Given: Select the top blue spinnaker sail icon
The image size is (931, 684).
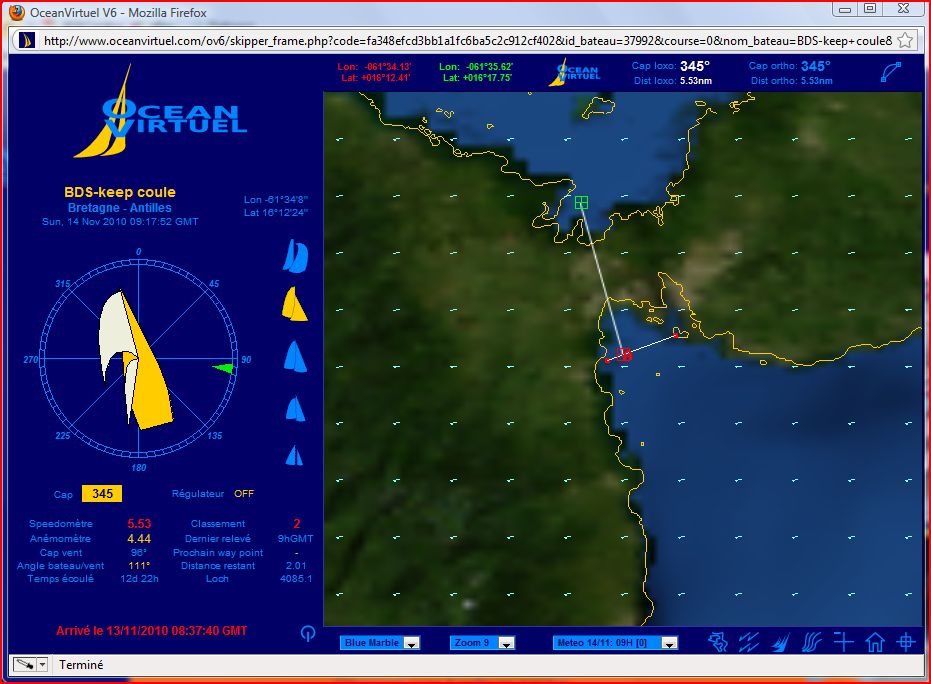Looking at the screenshot, I should (x=296, y=256).
